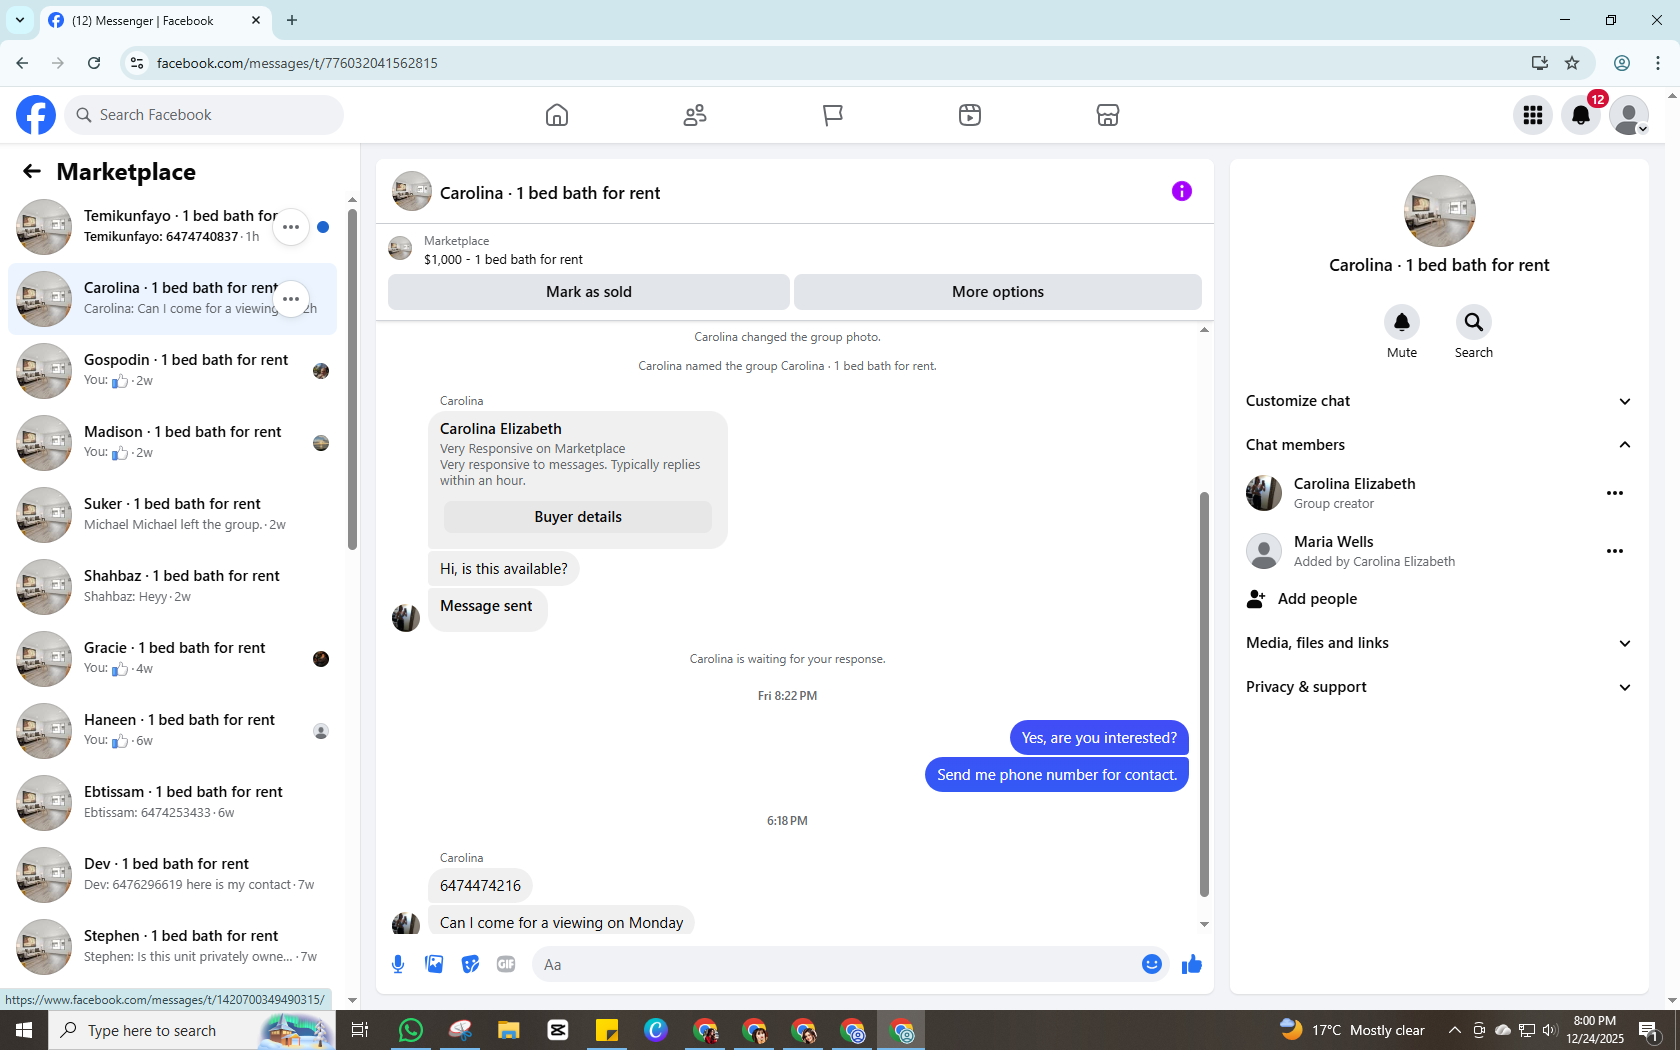
Task: Open Haneen 1 bed bath conversation
Action: [x=173, y=731]
